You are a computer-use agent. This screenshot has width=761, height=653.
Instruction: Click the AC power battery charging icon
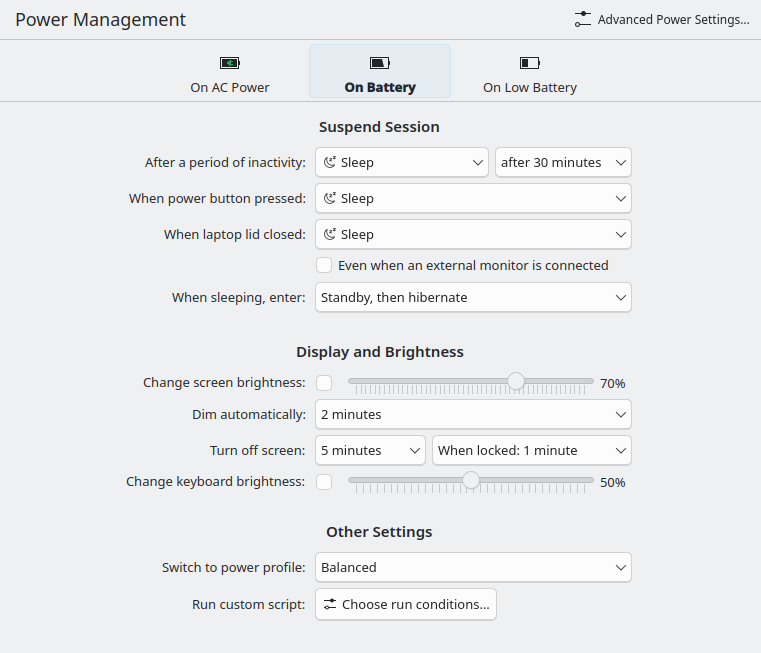point(230,63)
